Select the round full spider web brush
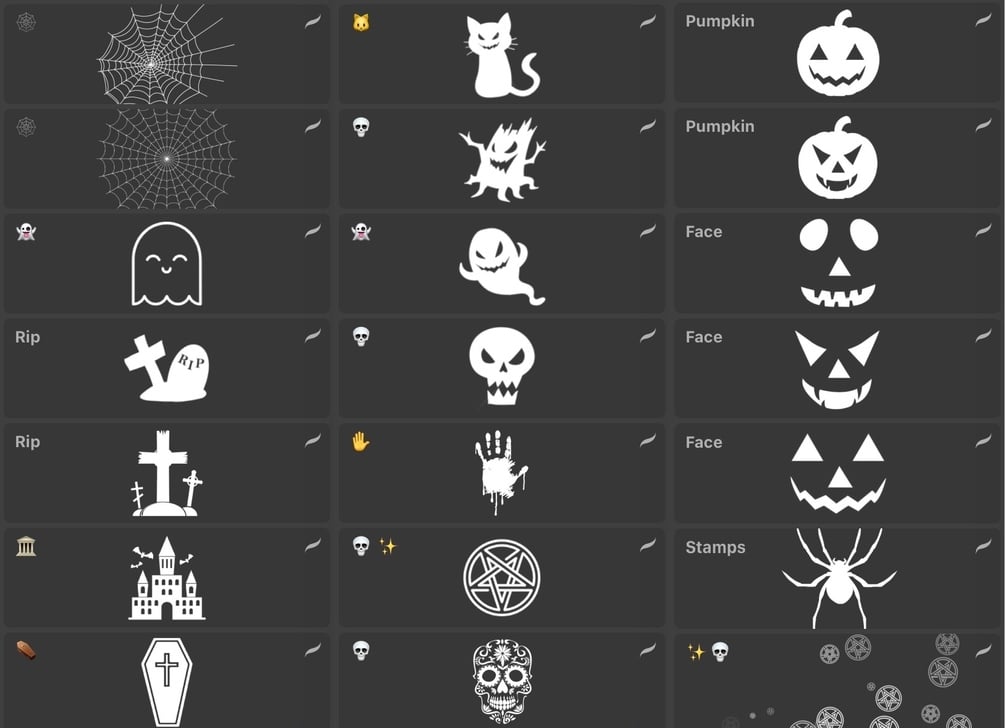This screenshot has width=1005, height=728. [167, 158]
